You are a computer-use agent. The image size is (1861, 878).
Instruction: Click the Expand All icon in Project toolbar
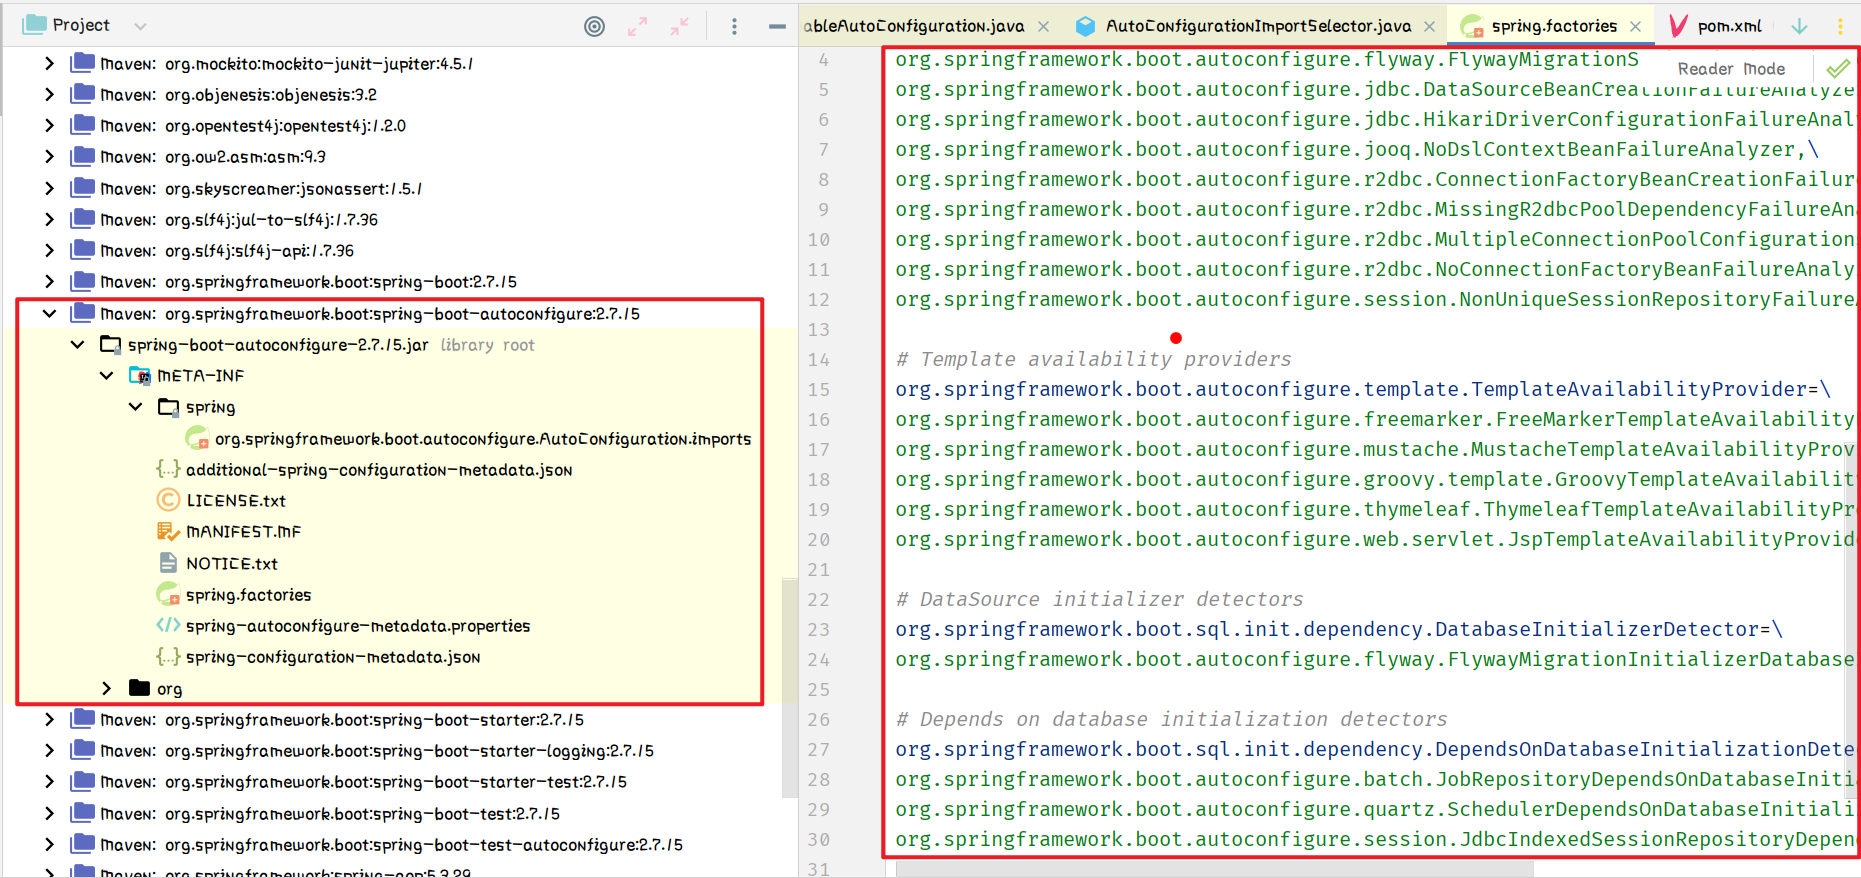637,26
